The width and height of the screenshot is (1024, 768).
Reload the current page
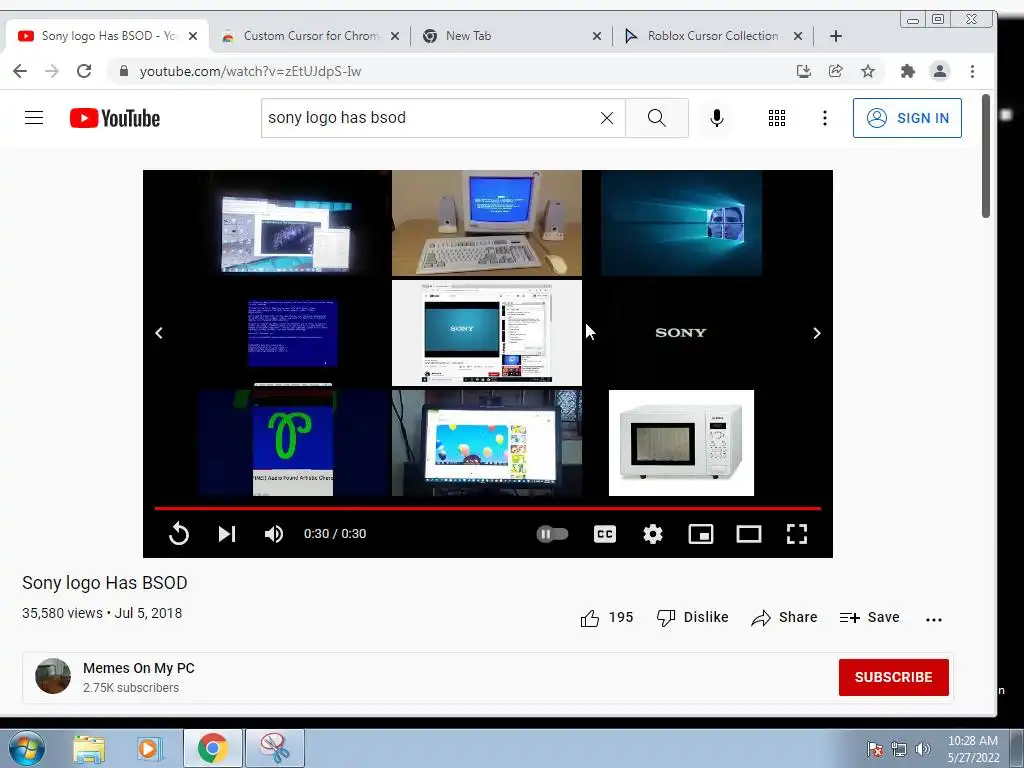(84, 71)
